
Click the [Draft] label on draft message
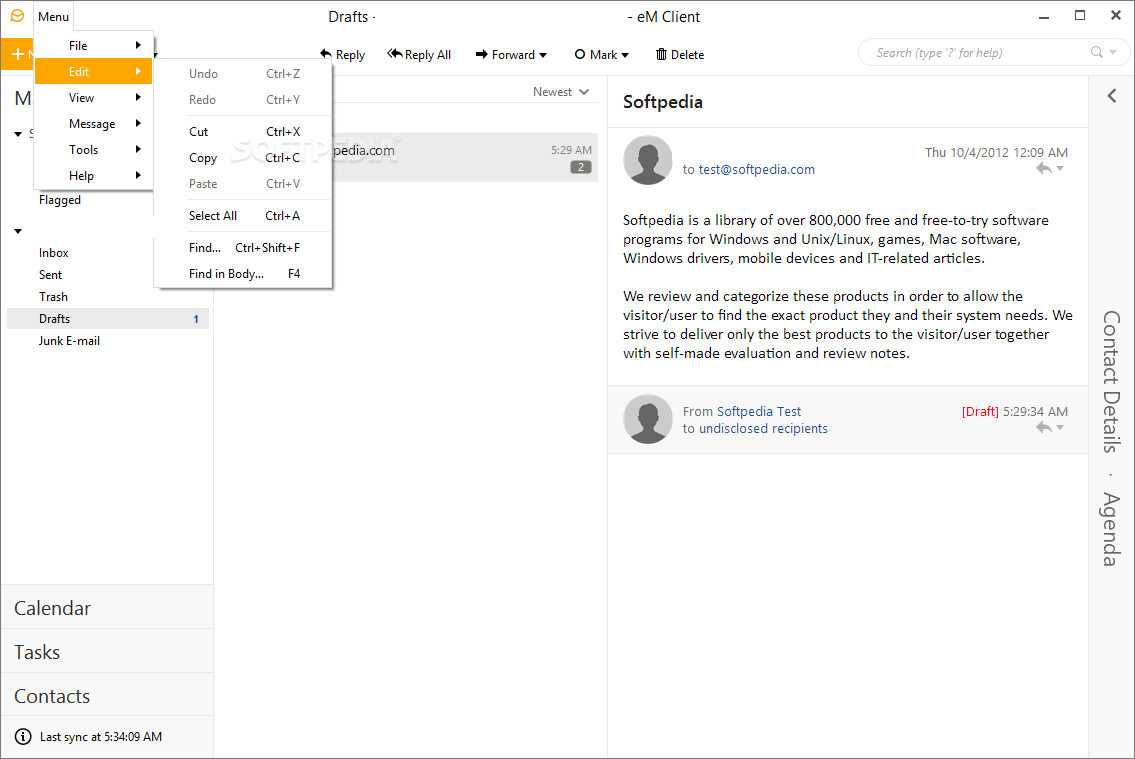pyautogui.click(x=980, y=411)
